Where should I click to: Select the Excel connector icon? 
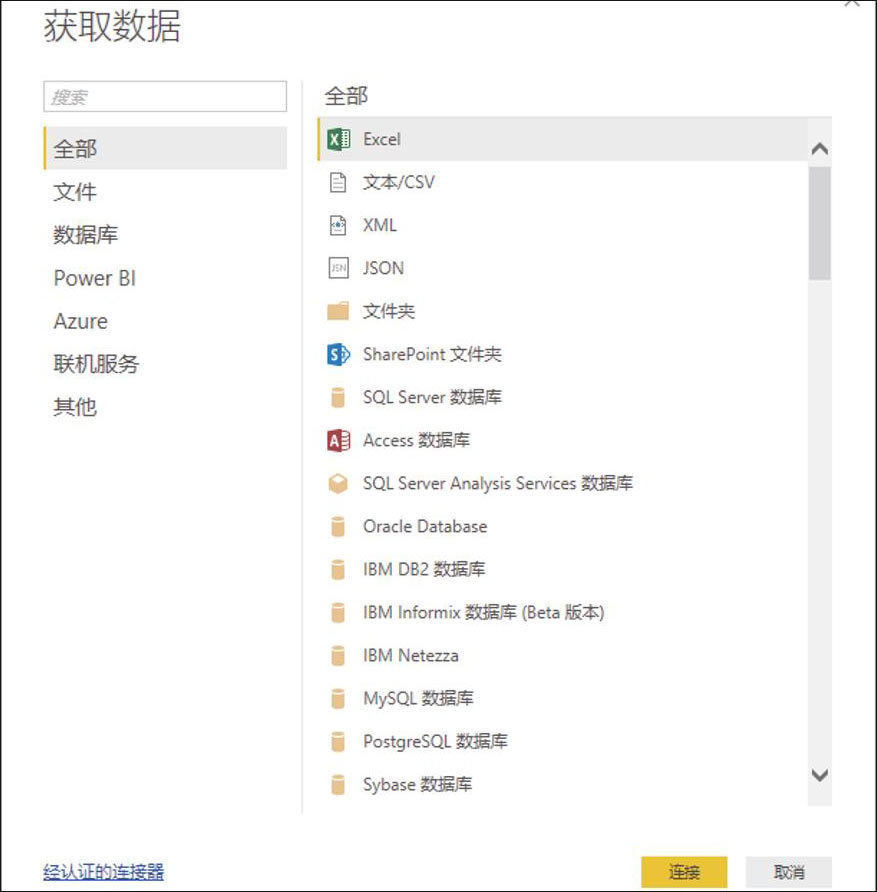[x=338, y=139]
